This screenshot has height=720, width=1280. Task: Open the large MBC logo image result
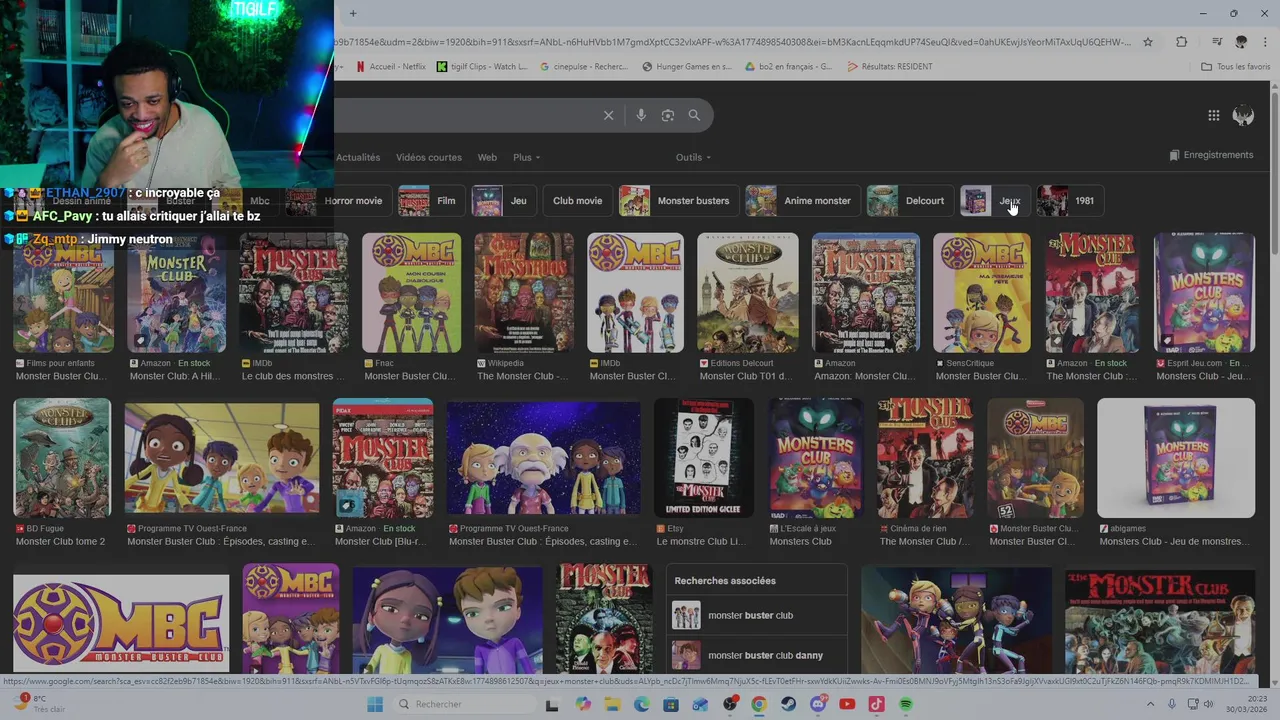click(x=121, y=623)
